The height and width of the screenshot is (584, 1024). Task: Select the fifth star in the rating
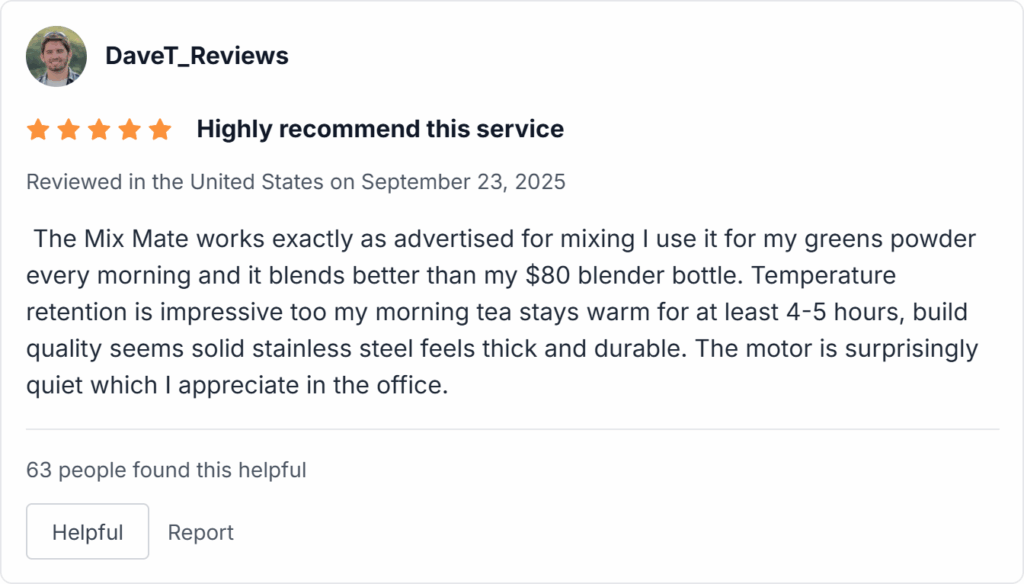click(161, 128)
